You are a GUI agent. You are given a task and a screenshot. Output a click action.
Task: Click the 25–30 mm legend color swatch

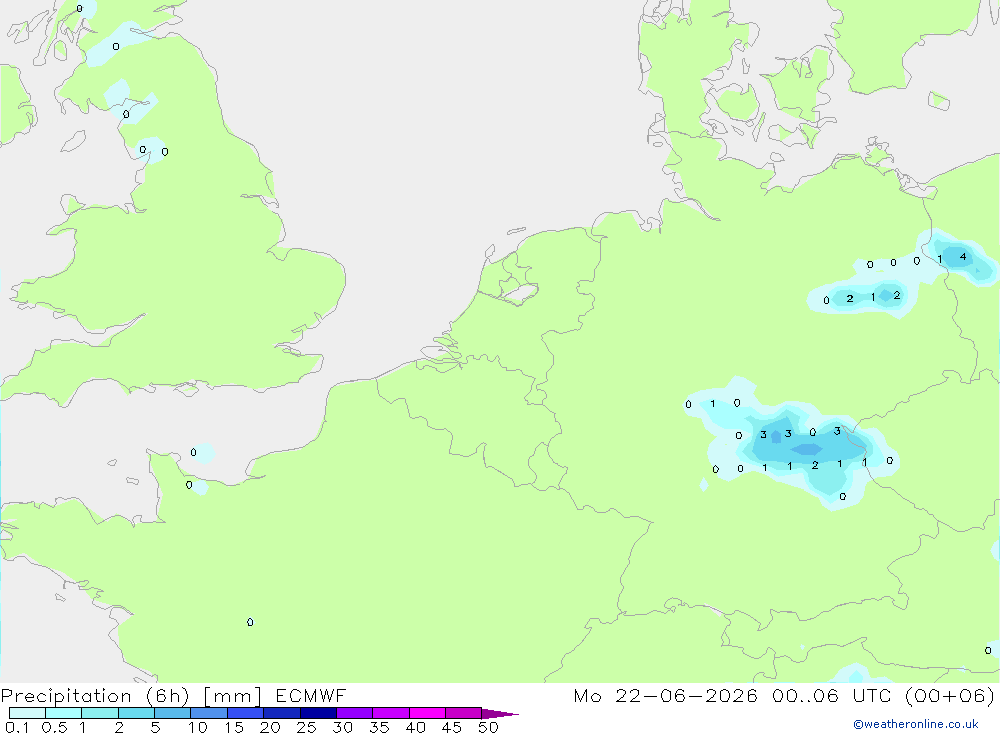tap(318, 713)
